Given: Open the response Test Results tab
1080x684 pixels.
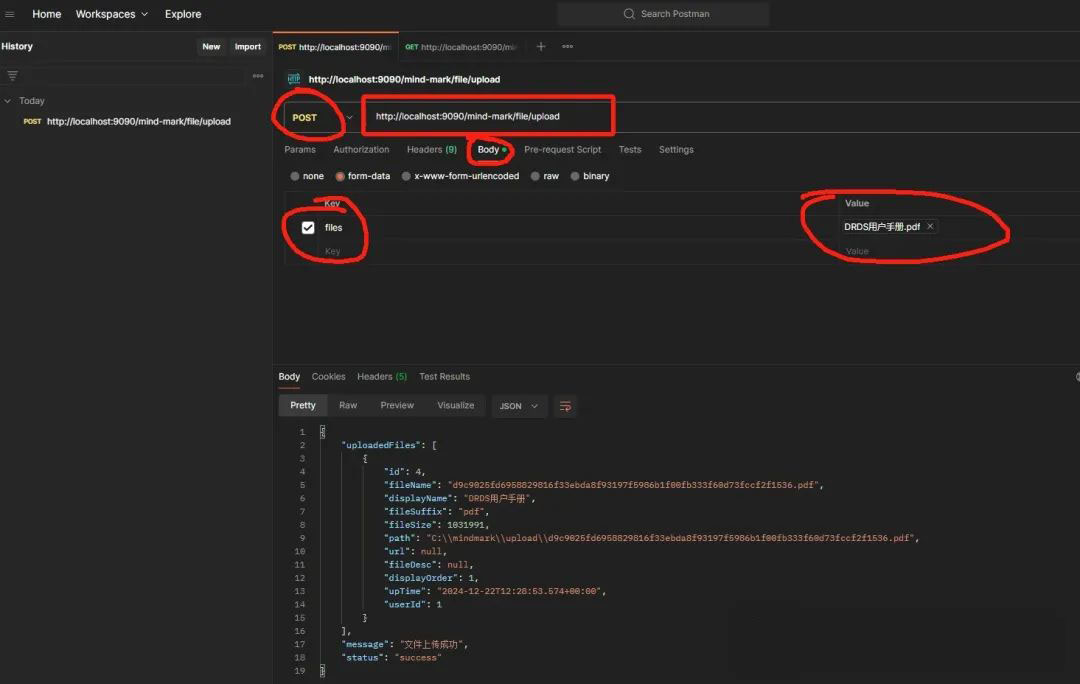Looking at the screenshot, I should click(x=444, y=377).
